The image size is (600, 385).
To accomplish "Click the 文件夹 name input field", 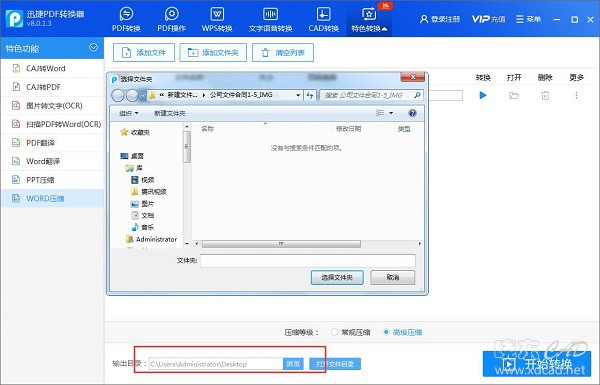I will (308, 261).
